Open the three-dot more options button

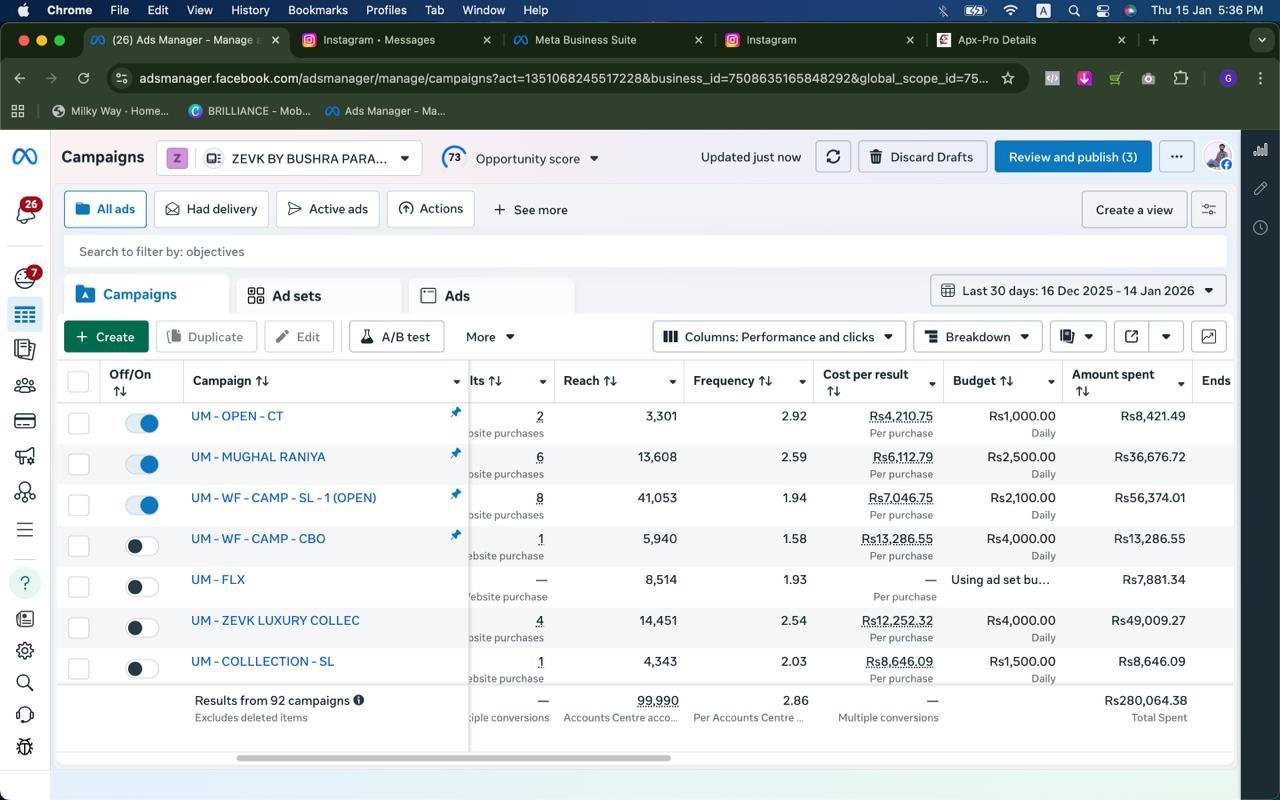(1176, 157)
